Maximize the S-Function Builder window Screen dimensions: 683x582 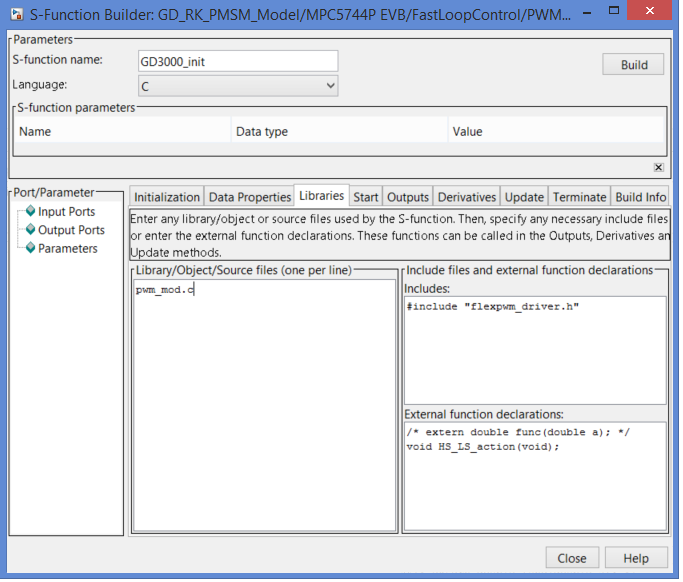(614, 10)
